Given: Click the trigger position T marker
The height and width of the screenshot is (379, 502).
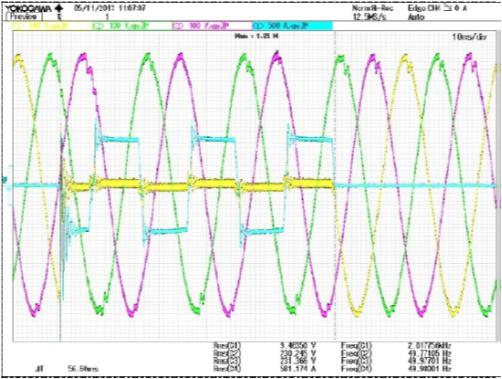Looking at the screenshot, I should 60,16.
